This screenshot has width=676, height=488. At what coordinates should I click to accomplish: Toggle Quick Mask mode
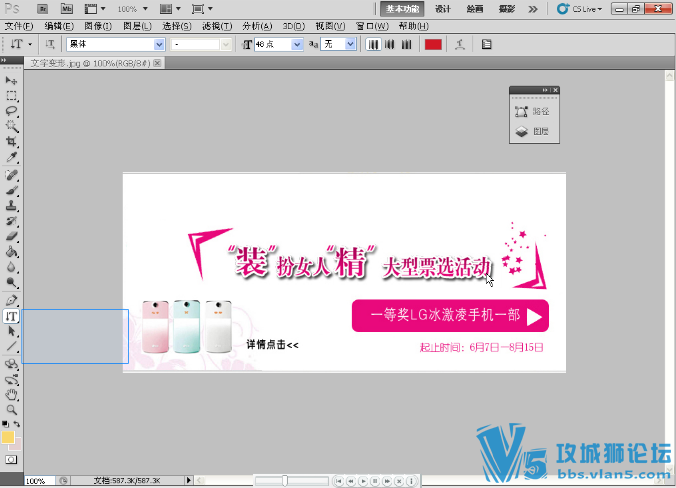click(x=11, y=460)
